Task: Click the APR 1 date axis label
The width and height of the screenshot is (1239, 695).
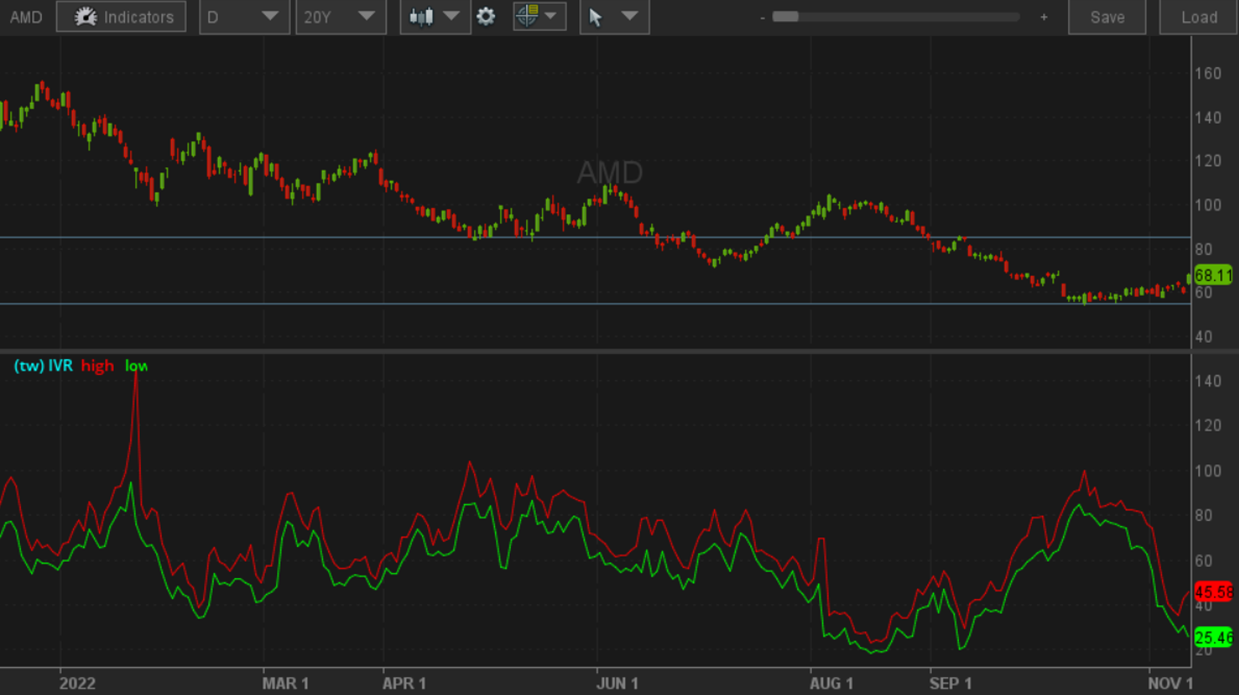Action: coord(404,683)
